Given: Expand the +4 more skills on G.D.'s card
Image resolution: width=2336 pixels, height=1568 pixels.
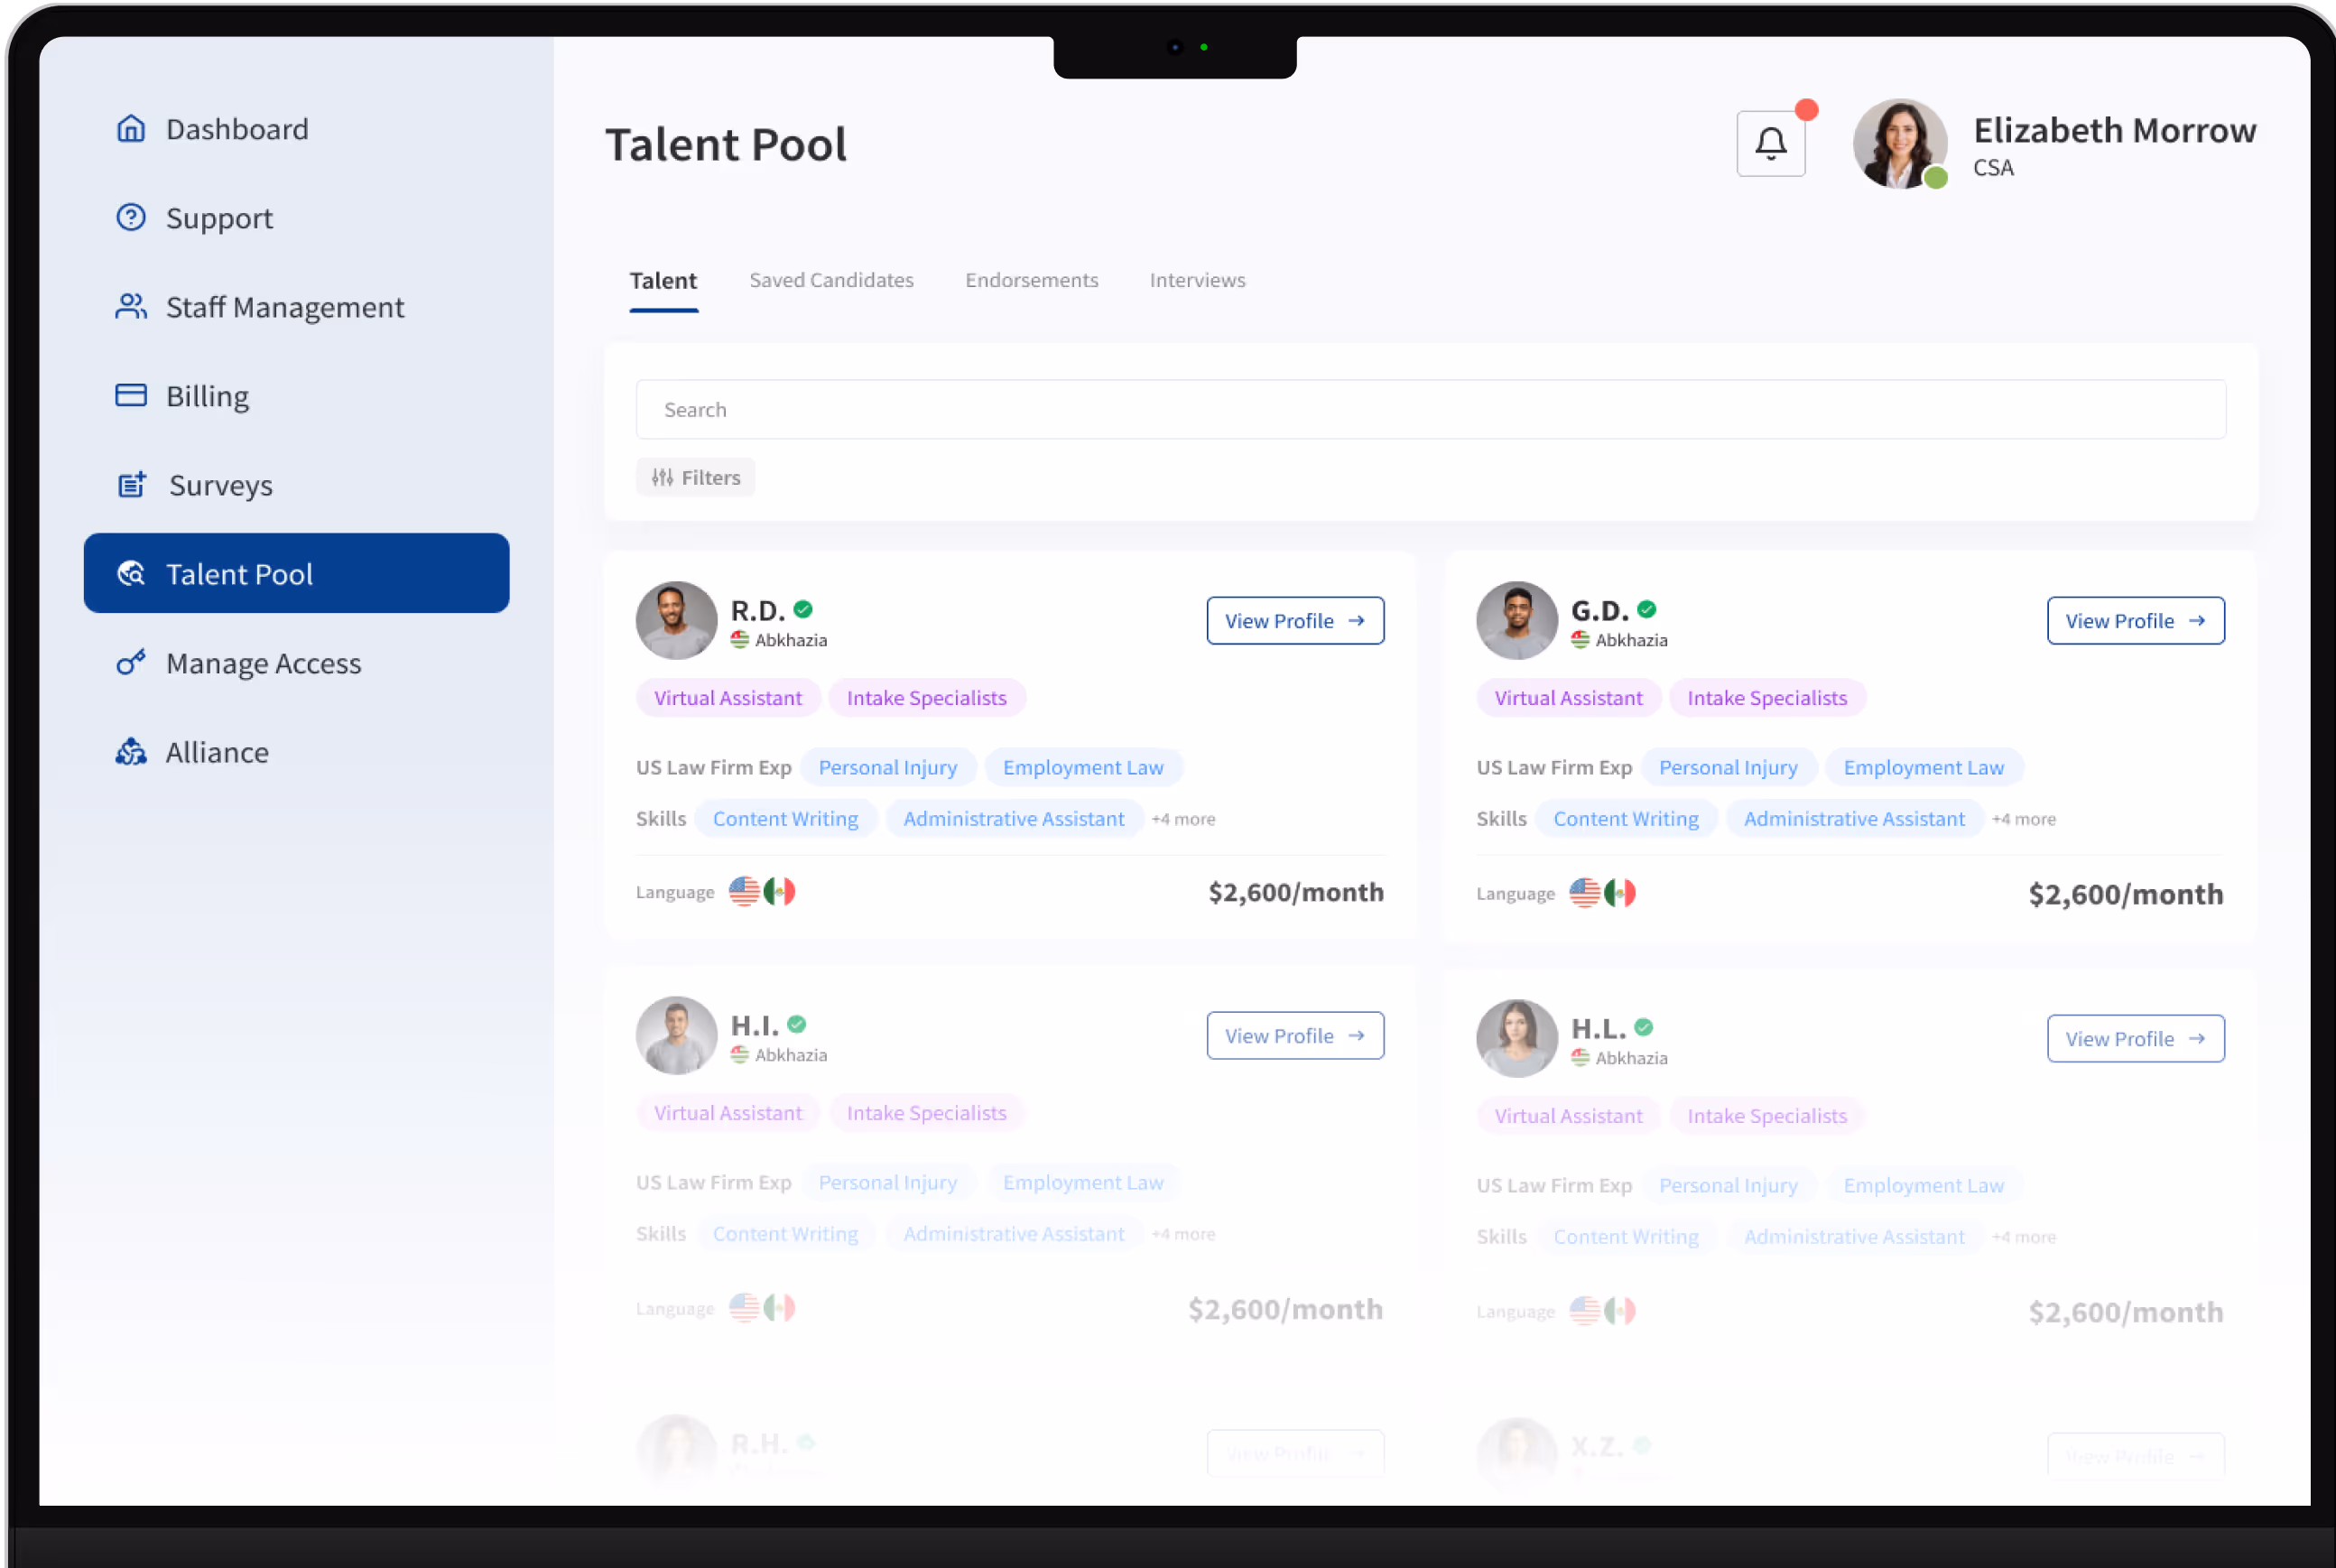Looking at the screenshot, I should (x=2025, y=818).
